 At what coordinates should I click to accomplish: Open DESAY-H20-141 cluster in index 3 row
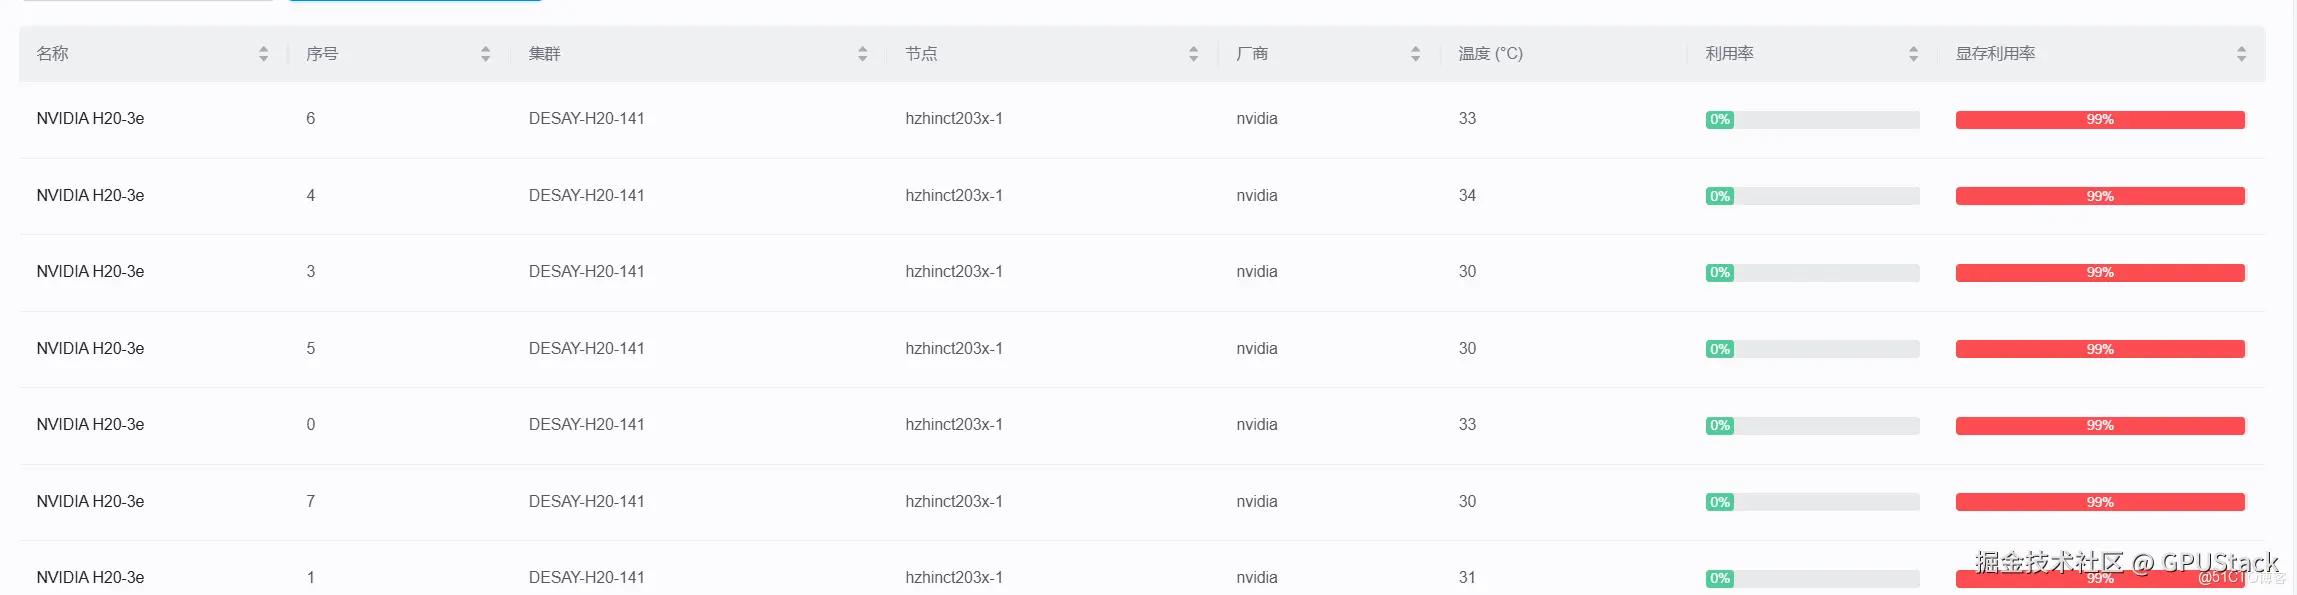click(586, 272)
